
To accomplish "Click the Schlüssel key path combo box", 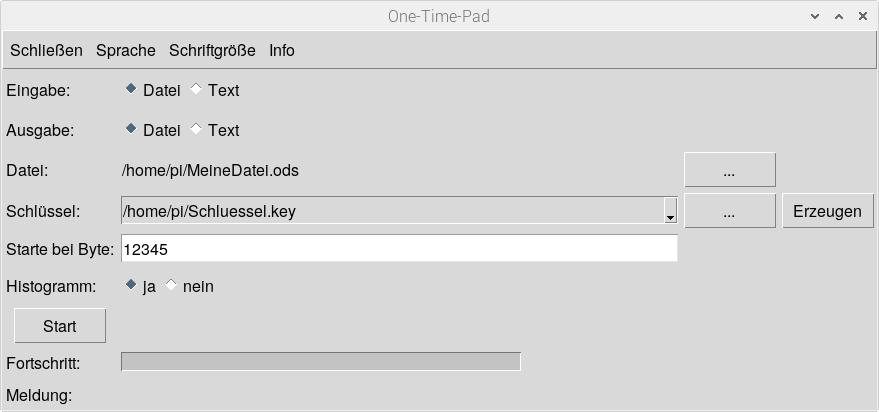I will point(390,211).
